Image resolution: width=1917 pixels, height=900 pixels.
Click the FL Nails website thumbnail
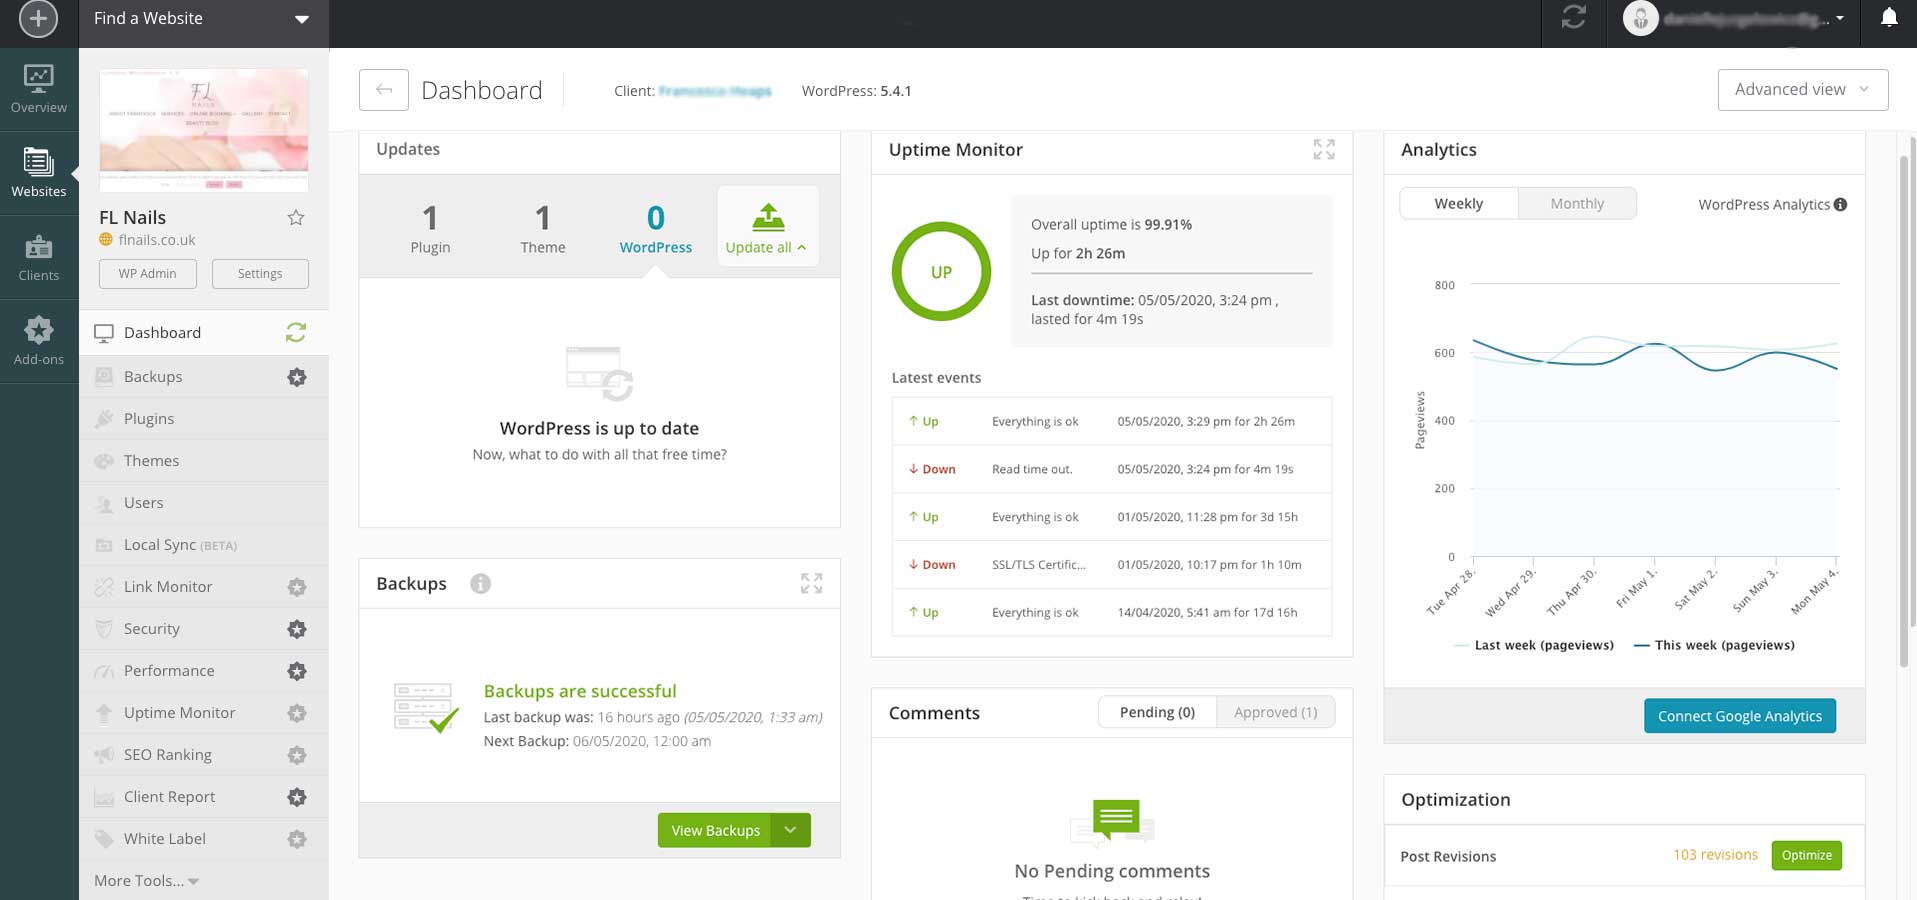pos(204,130)
